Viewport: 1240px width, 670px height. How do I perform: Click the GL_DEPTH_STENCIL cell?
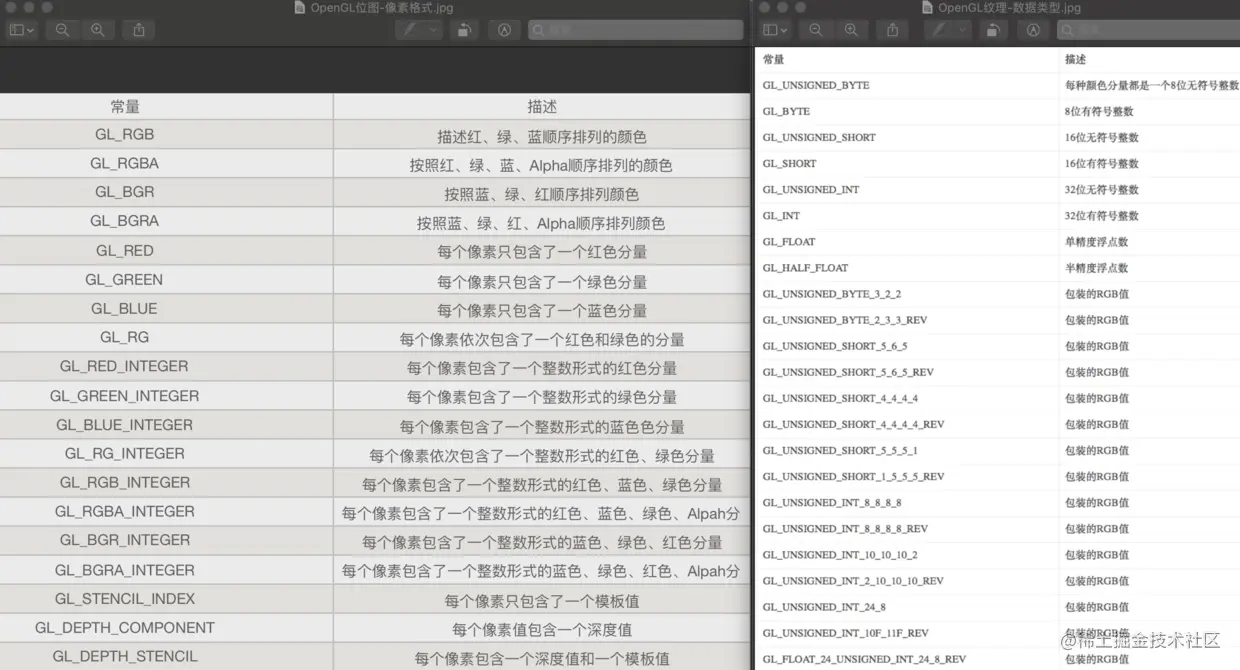pyautogui.click(x=125, y=658)
